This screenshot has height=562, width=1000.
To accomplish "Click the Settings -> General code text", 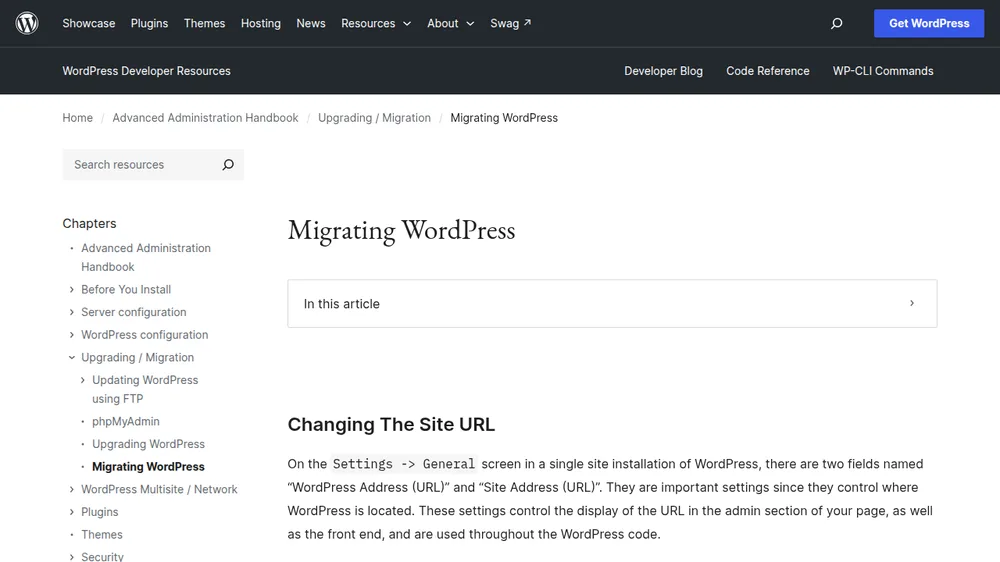I will pyautogui.click(x=404, y=464).
